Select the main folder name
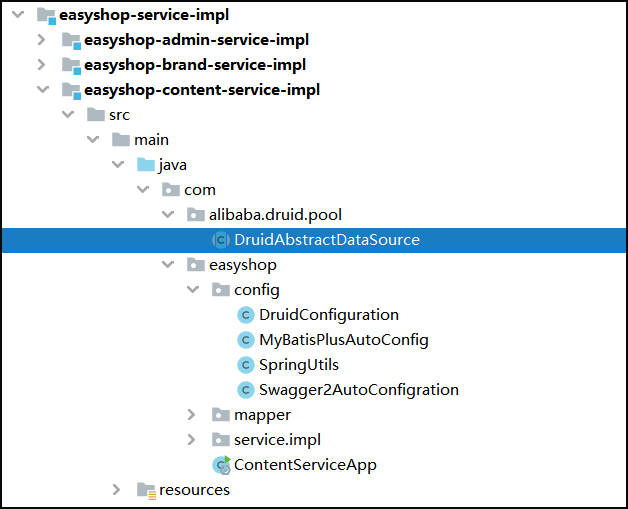This screenshot has width=628, height=509. (x=151, y=140)
